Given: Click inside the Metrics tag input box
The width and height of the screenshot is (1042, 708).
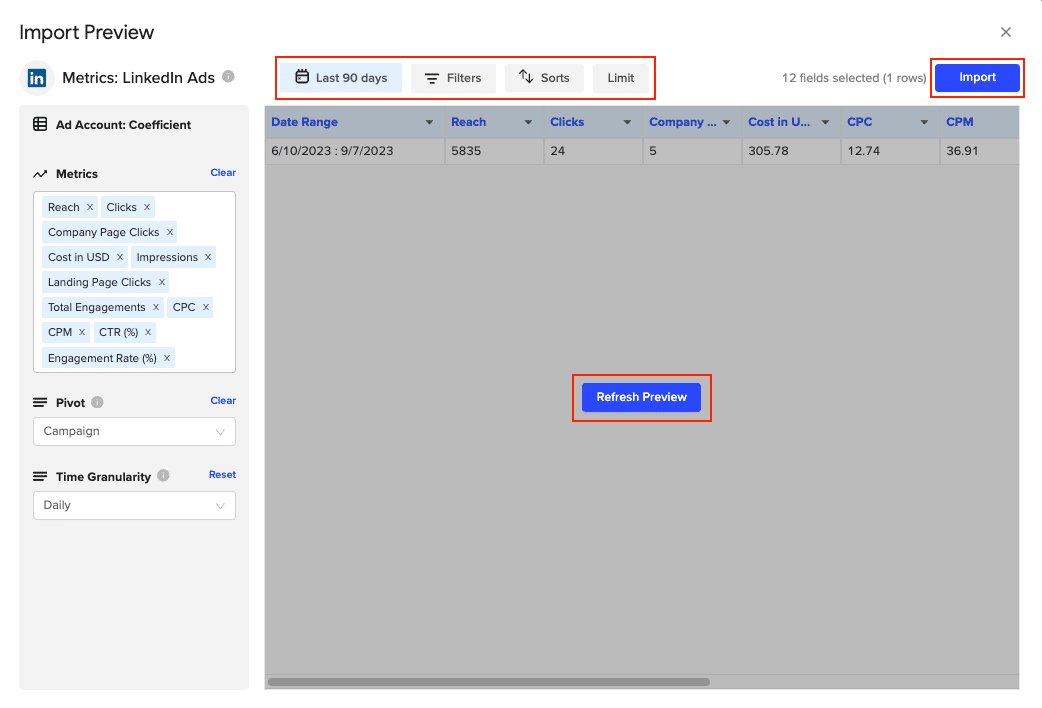Looking at the screenshot, I should pyautogui.click(x=134, y=282).
